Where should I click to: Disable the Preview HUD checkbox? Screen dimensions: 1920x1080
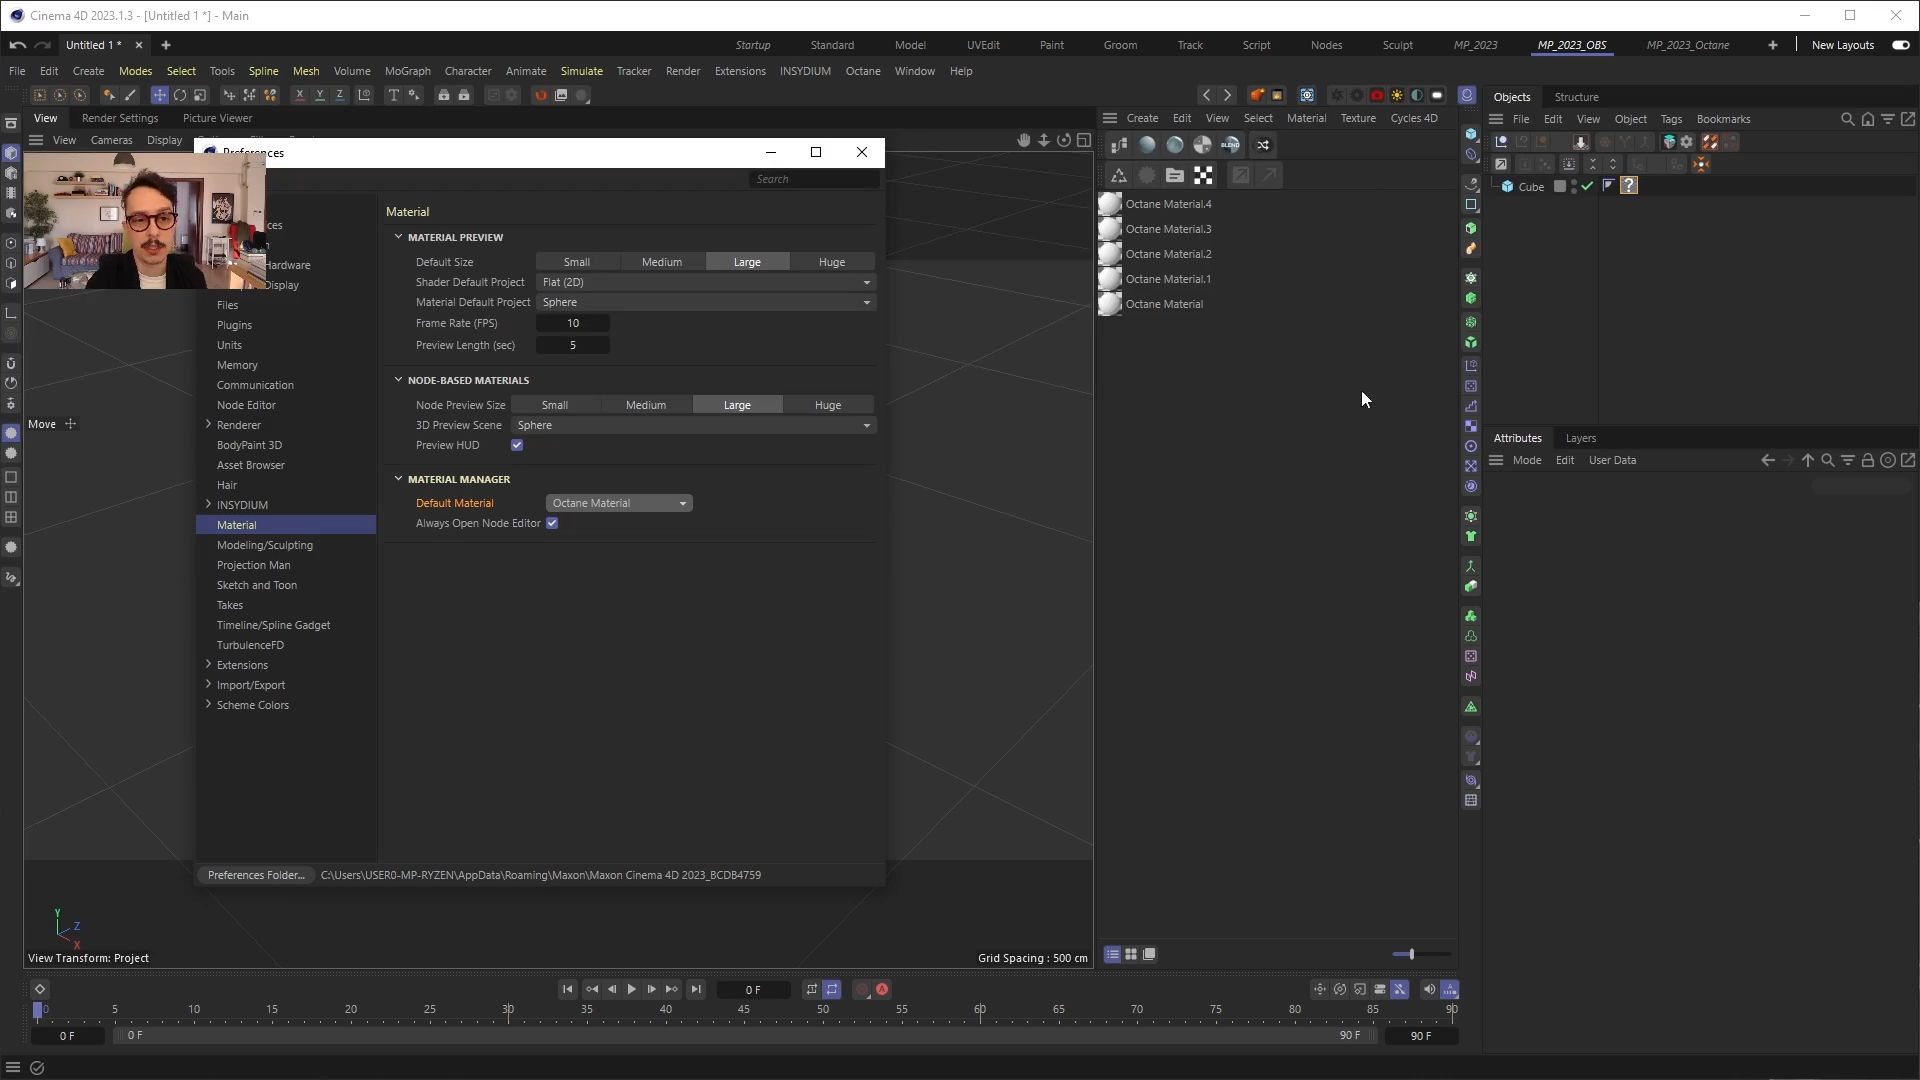pyautogui.click(x=517, y=445)
